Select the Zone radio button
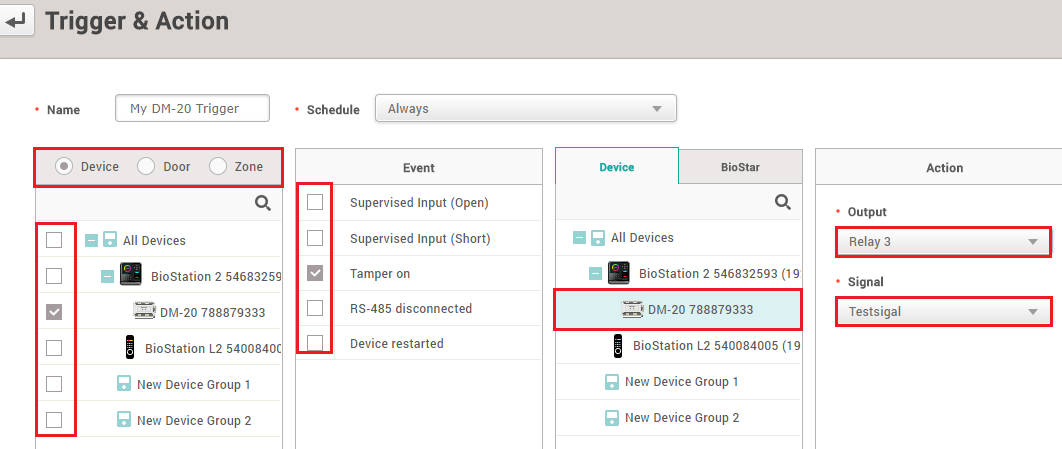This screenshot has width=1062, height=449. [218, 167]
